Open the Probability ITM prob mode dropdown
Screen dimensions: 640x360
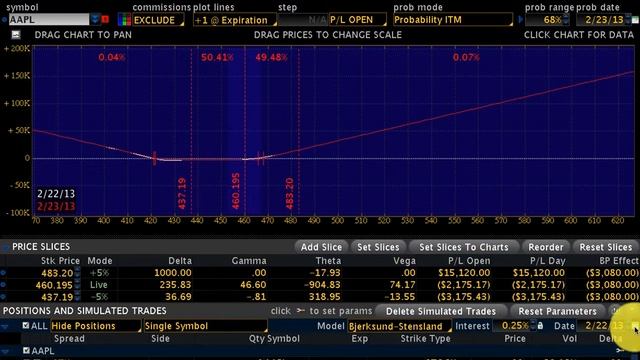453,20
